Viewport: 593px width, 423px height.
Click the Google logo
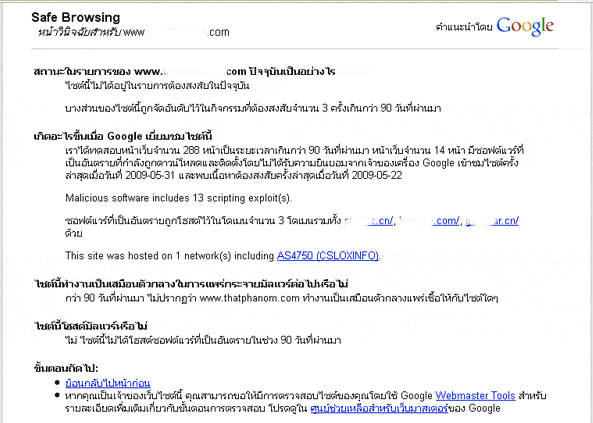click(525, 26)
